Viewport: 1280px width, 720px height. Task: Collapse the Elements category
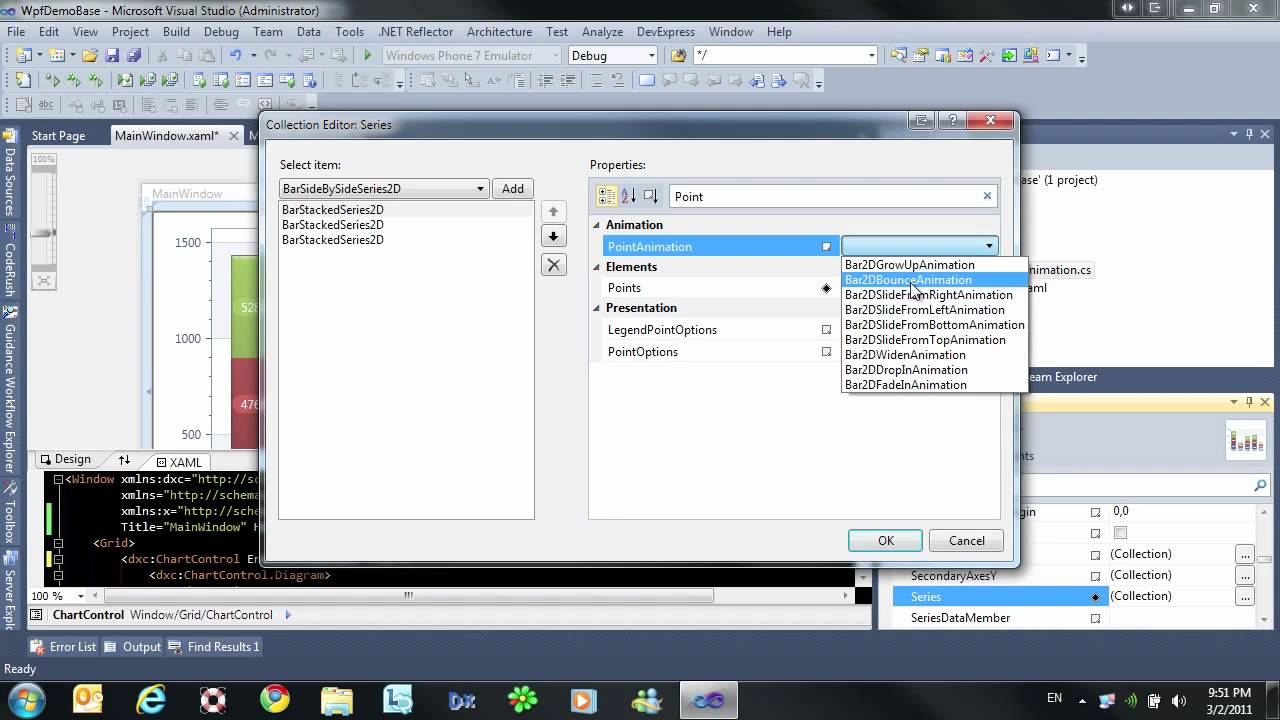pyautogui.click(x=597, y=267)
